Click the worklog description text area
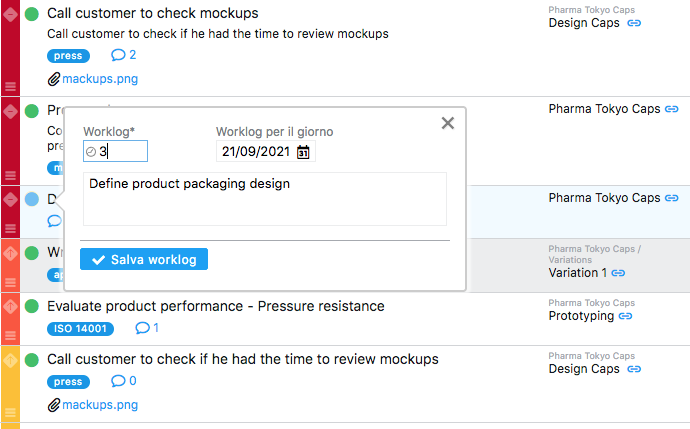The height and width of the screenshot is (429, 690). click(264, 198)
